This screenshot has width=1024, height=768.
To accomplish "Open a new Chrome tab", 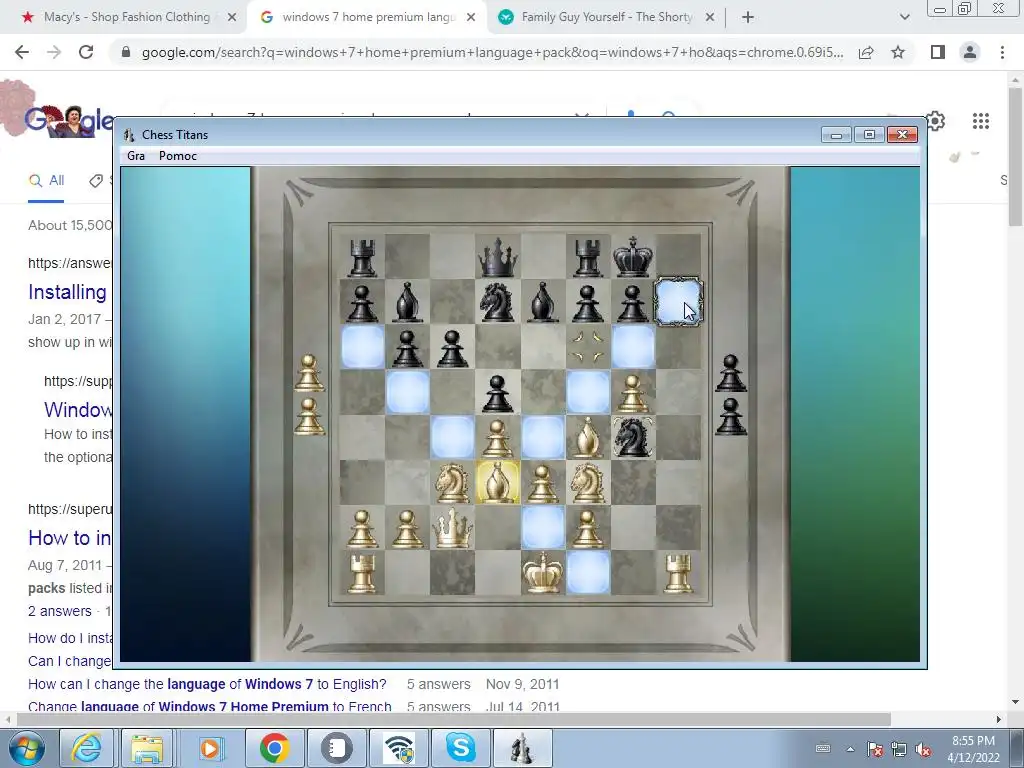I will tap(748, 18).
